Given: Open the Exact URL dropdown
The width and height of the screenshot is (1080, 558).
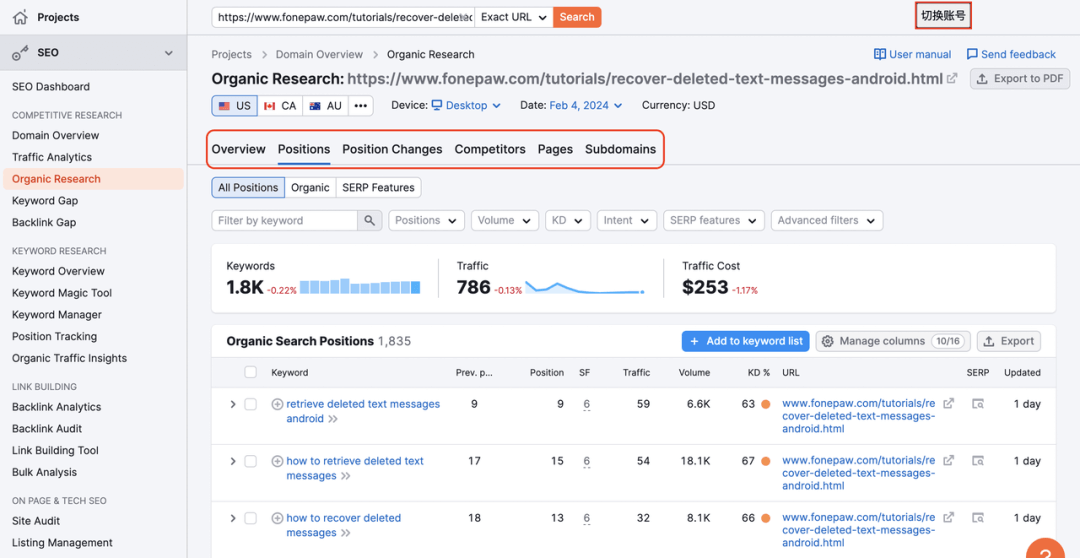Looking at the screenshot, I should click(x=513, y=17).
